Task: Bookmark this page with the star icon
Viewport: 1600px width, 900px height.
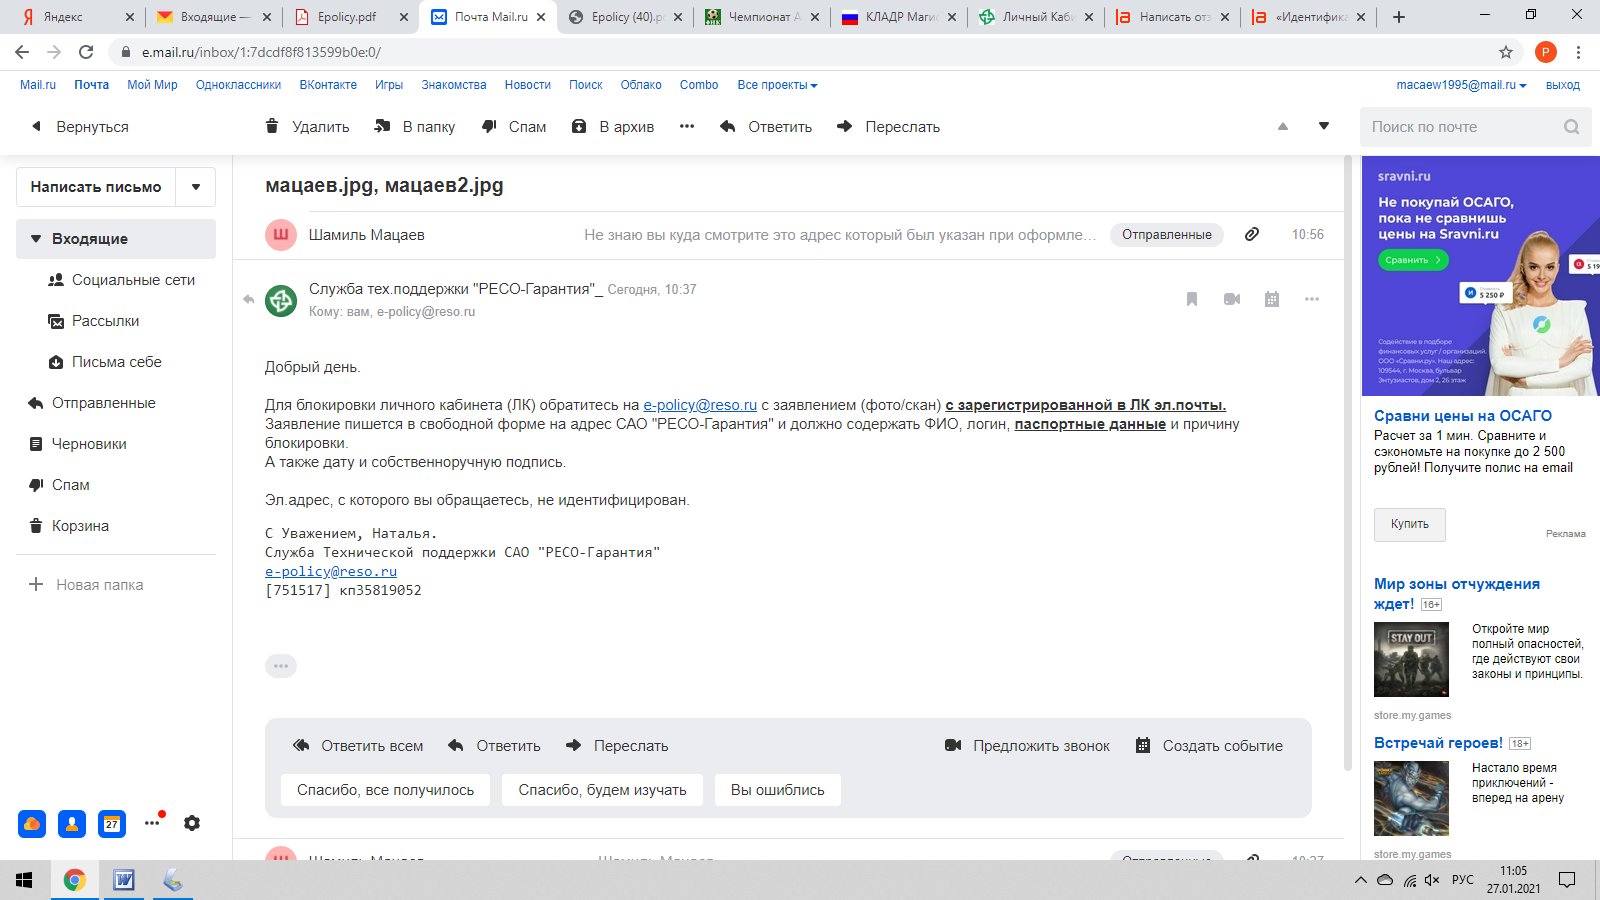Action: [1506, 52]
